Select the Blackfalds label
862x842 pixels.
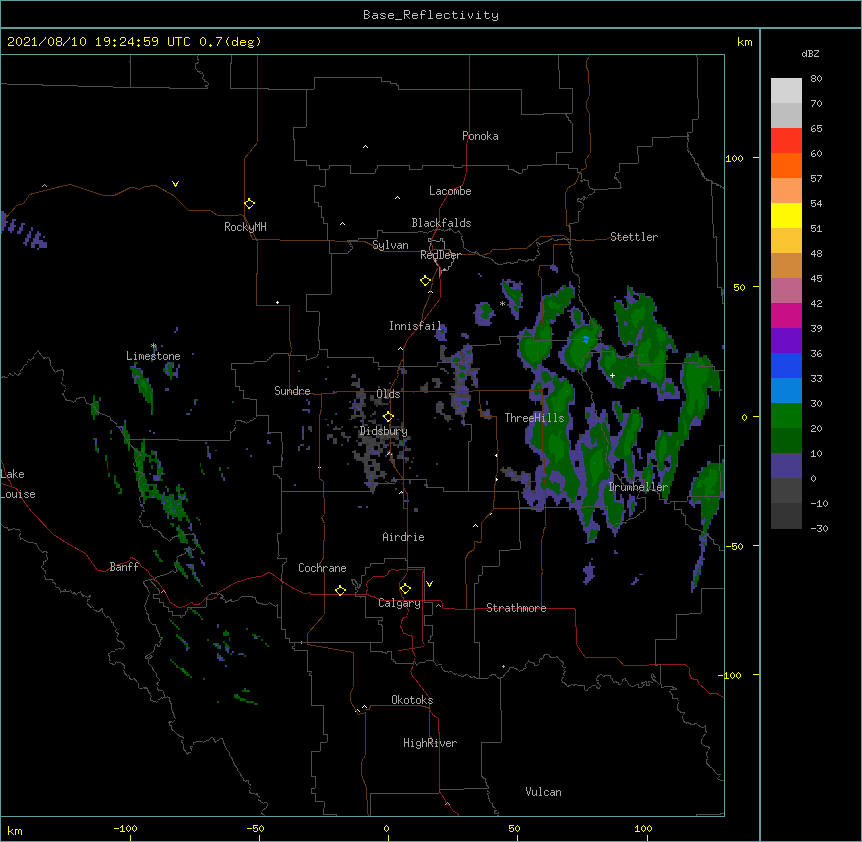(x=441, y=223)
